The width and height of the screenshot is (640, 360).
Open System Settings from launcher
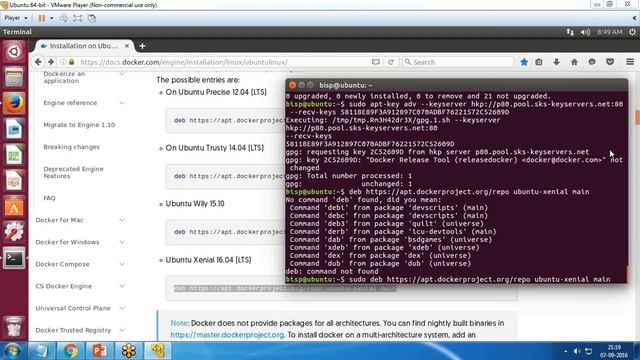[x=14, y=232]
